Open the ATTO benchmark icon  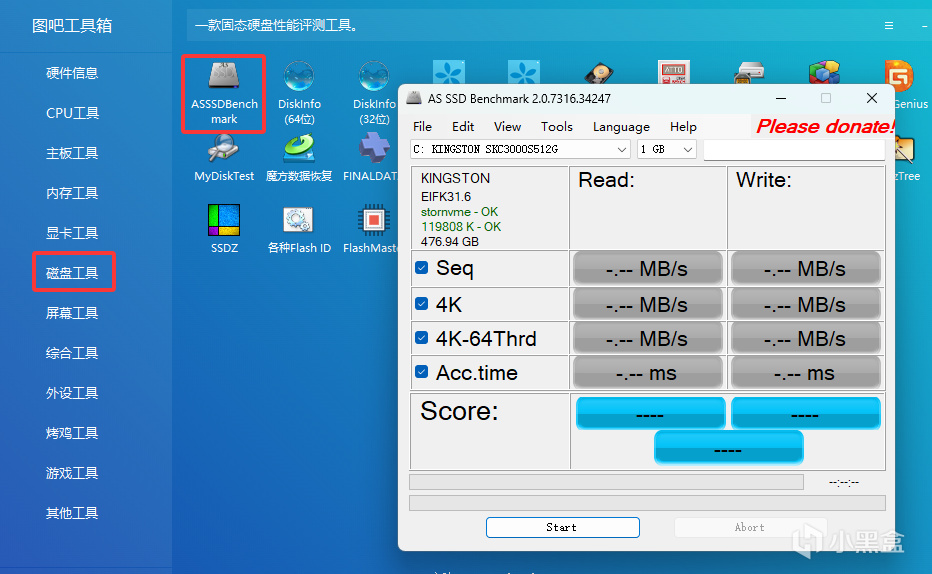coord(673,72)
